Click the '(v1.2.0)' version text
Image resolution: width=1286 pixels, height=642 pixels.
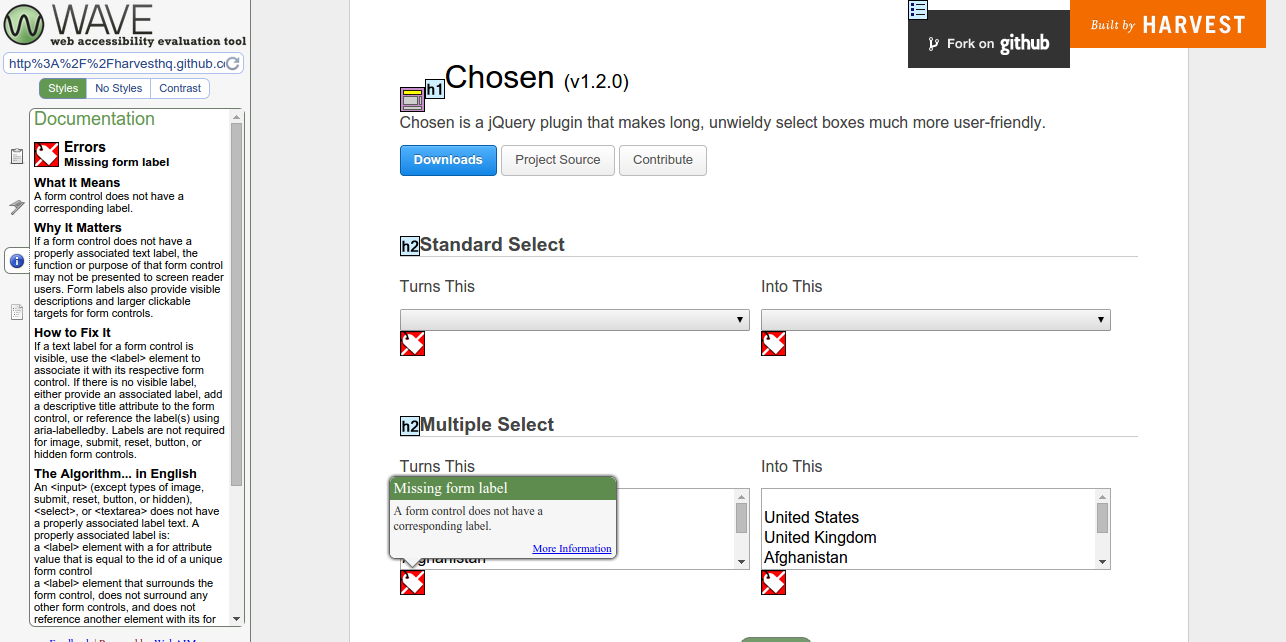click(596, 82)
